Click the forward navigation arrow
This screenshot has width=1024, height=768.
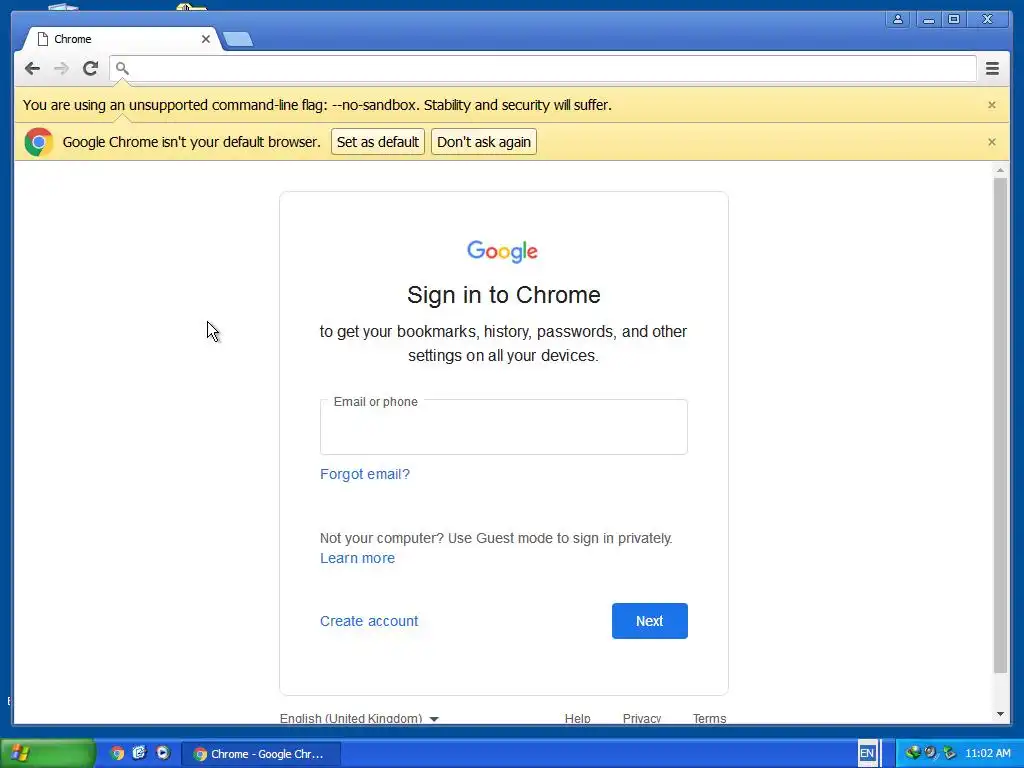click(61, 68)
